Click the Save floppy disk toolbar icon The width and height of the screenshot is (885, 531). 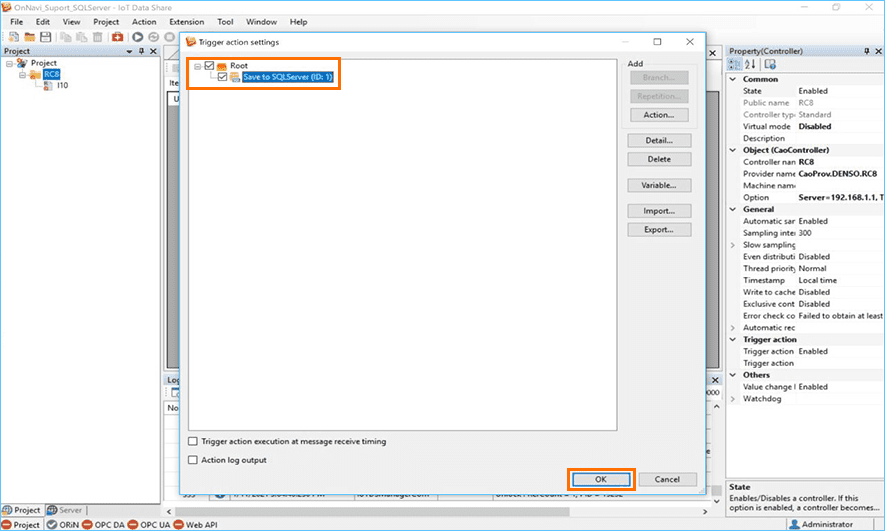[46, 37]
